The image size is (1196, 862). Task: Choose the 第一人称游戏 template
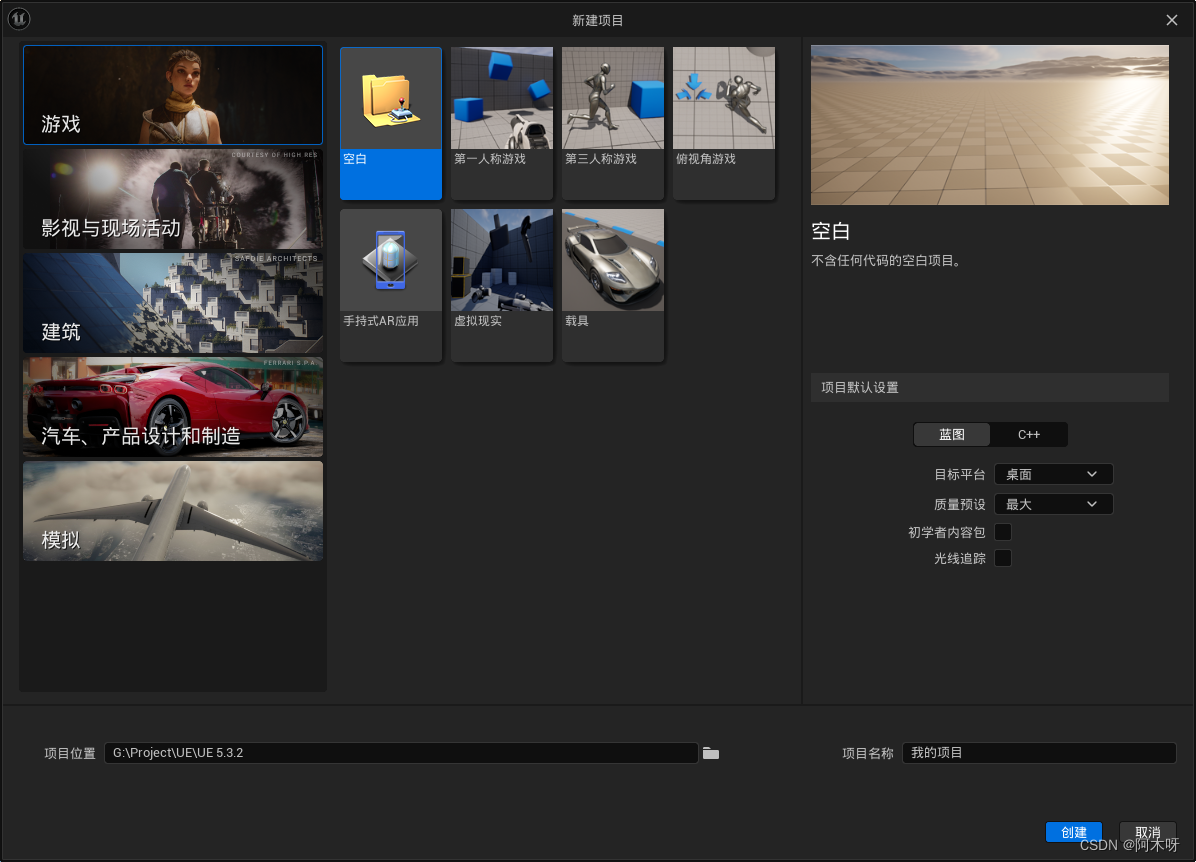[x=502, y=124]
